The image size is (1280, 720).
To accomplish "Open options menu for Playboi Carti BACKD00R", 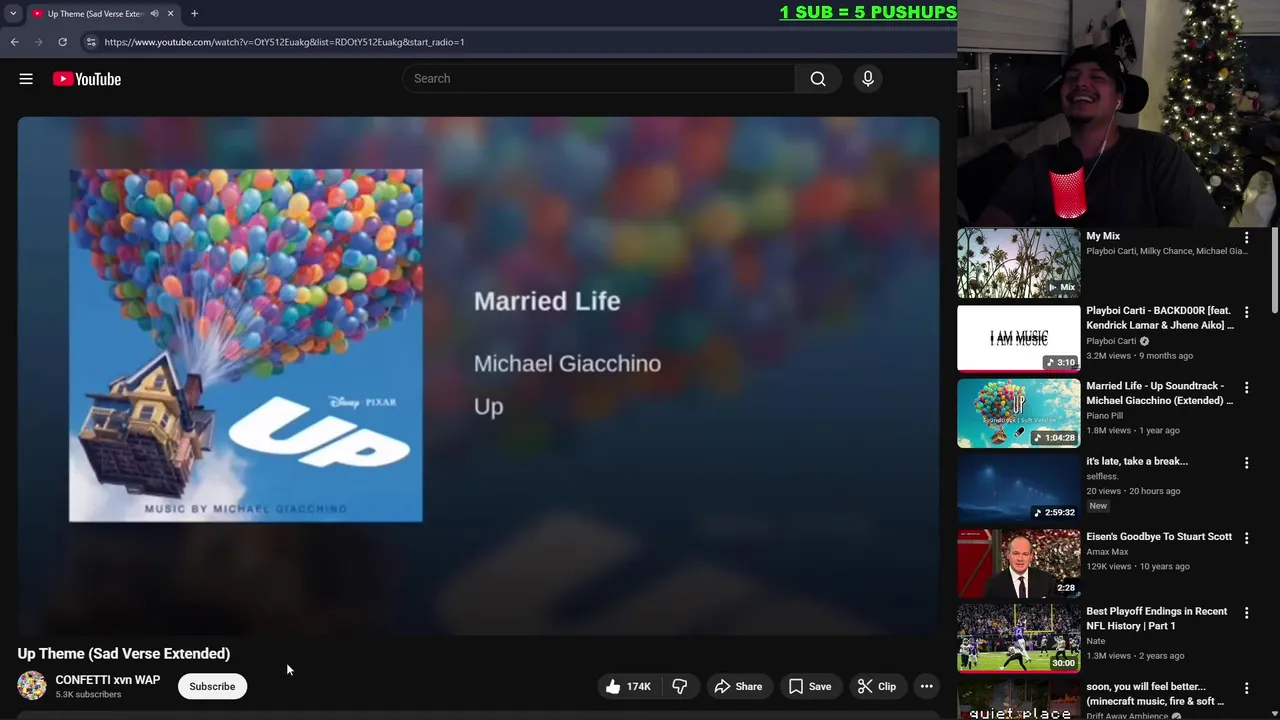I will pos(1246,313).
